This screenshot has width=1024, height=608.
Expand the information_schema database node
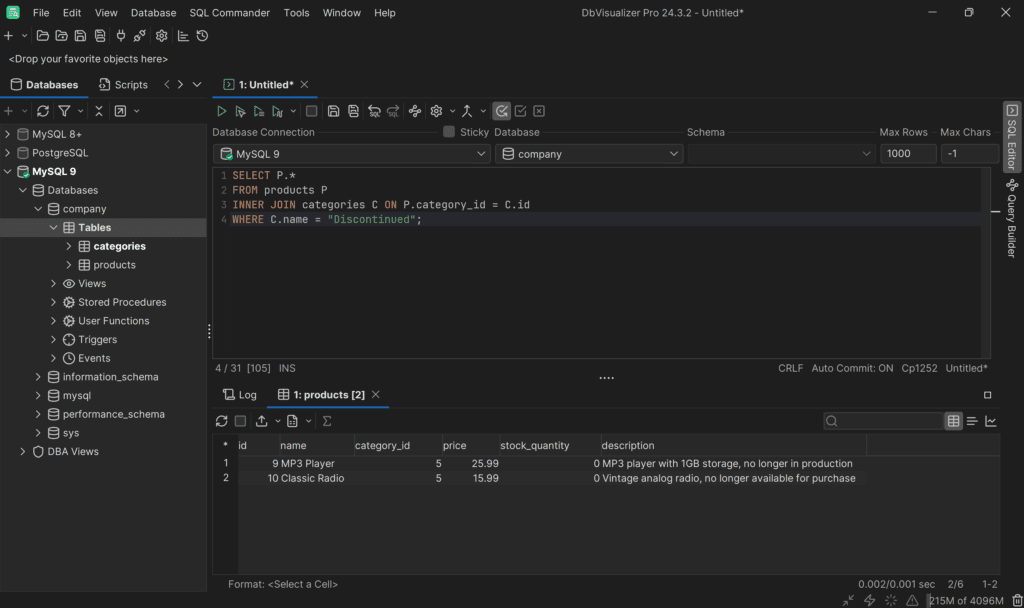38,377
